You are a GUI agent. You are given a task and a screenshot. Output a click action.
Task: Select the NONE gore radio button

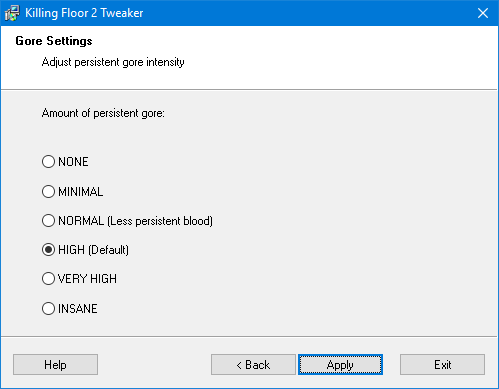click(x=48, y=162)
